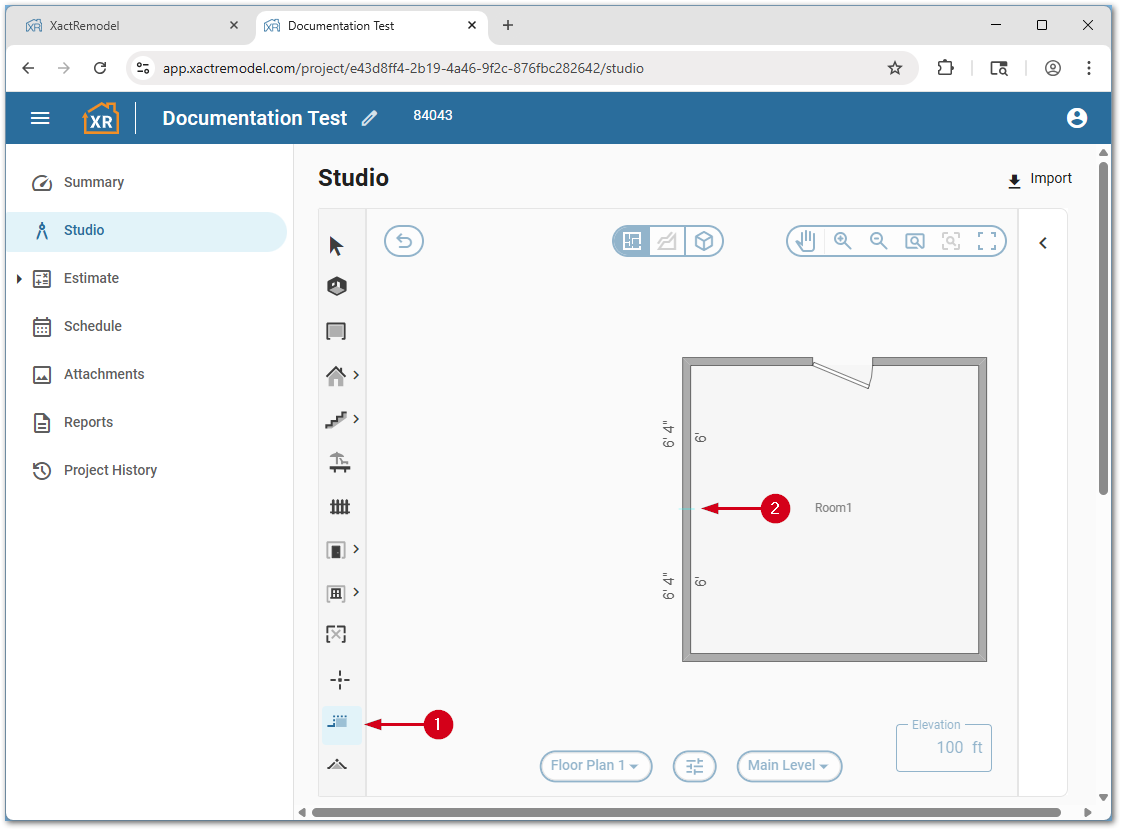Select the arrow pointer tool

click(336, 246)
